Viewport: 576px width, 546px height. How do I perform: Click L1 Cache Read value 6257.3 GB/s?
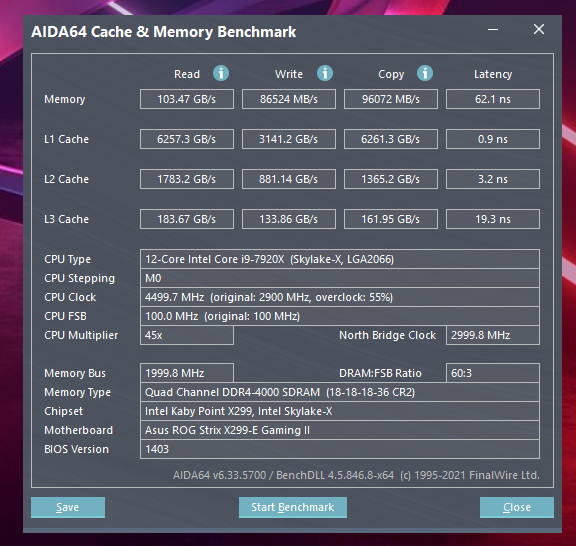click(187, 139)
